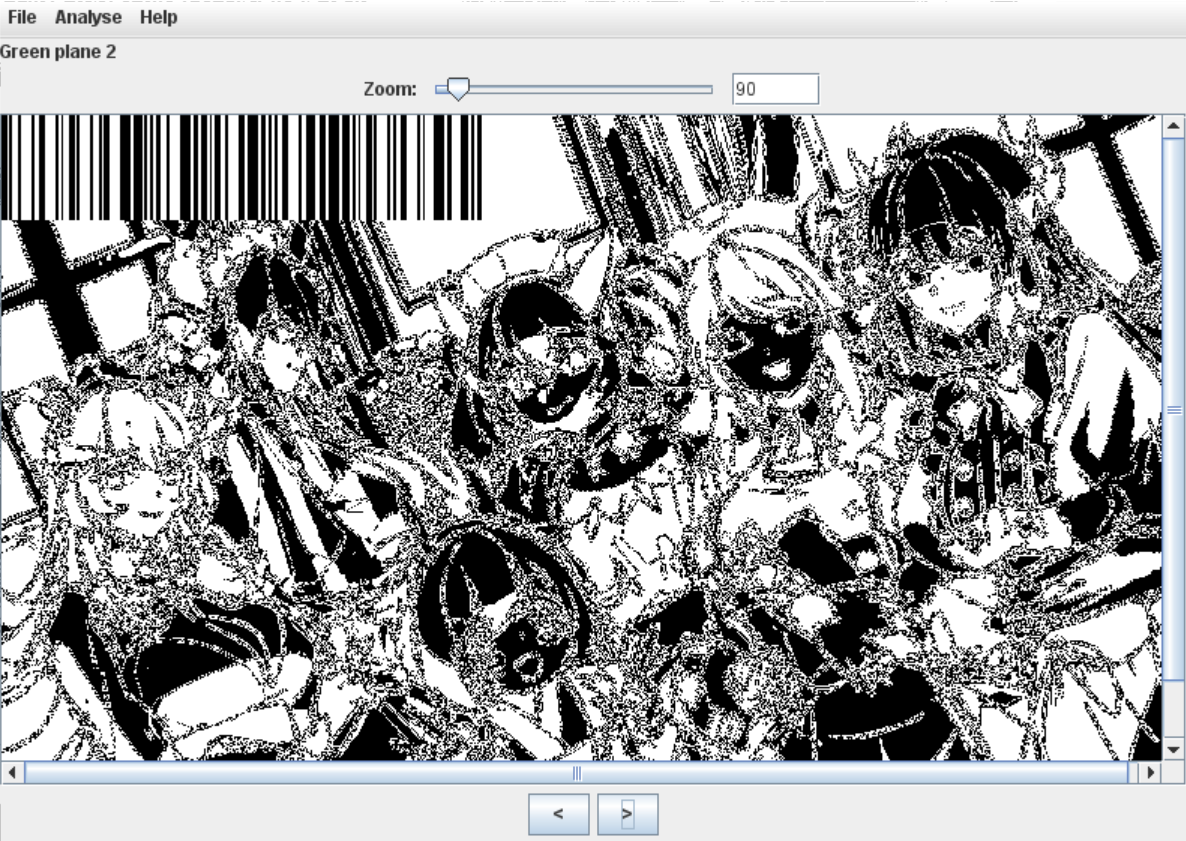Click the horizontal scrollbar right arrow

(1150, 773)
